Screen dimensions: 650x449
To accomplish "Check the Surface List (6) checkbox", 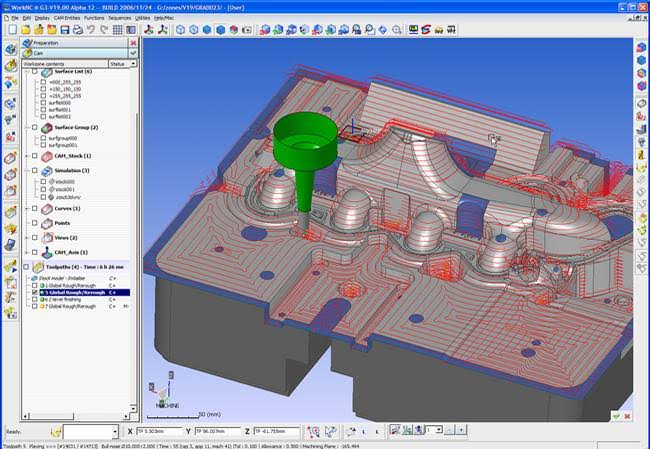I will (x=35, y=72).
